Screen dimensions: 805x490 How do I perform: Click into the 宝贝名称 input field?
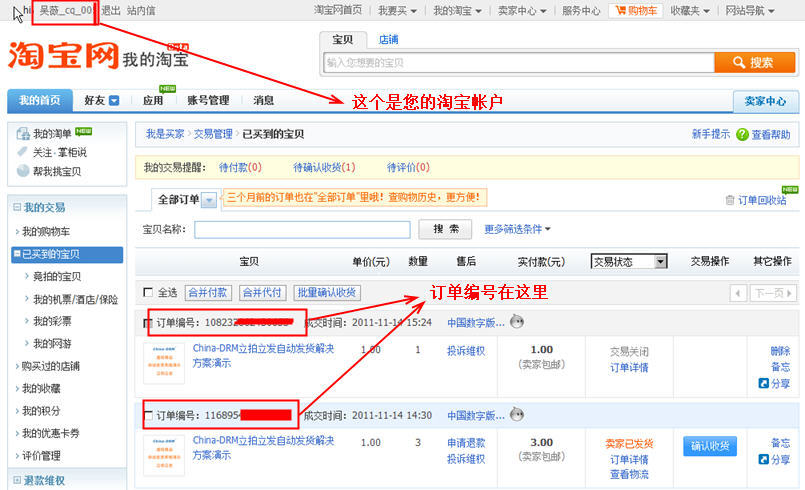coord(302,230)
